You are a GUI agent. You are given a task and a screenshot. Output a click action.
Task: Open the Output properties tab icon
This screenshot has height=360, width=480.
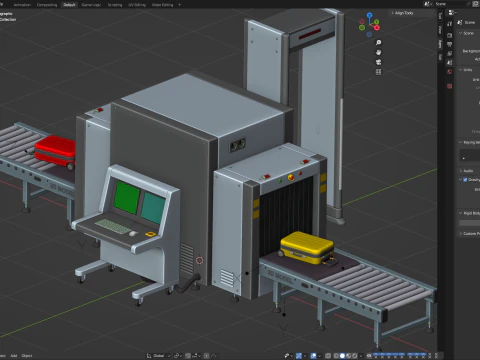pos(450,44)
